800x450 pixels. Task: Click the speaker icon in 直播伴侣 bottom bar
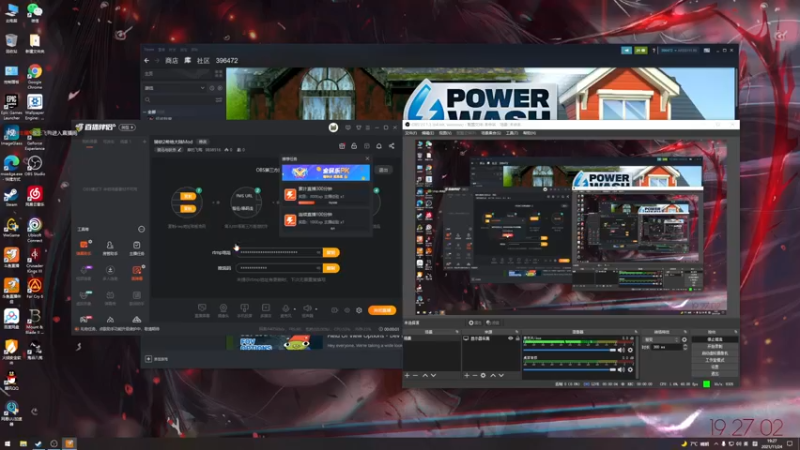click(x=307, y=308)
